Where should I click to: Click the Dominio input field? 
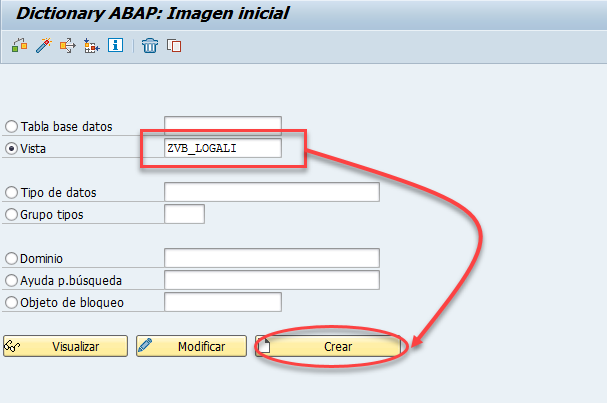pos(272,258)
